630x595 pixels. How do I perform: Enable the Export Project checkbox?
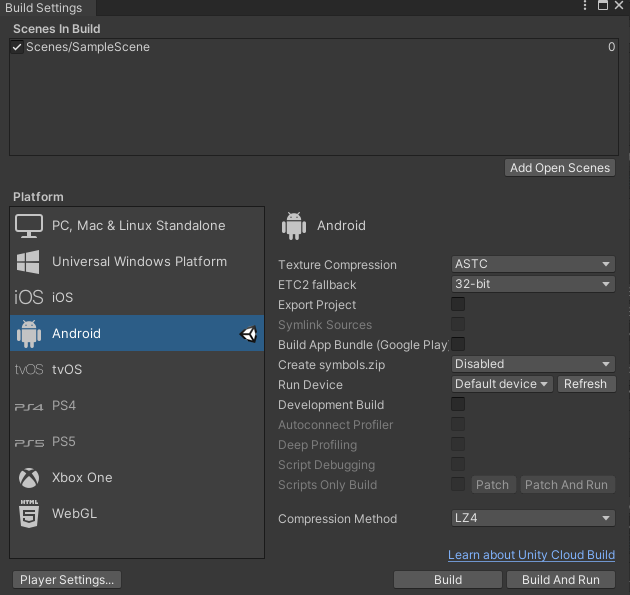pos(458,305)
